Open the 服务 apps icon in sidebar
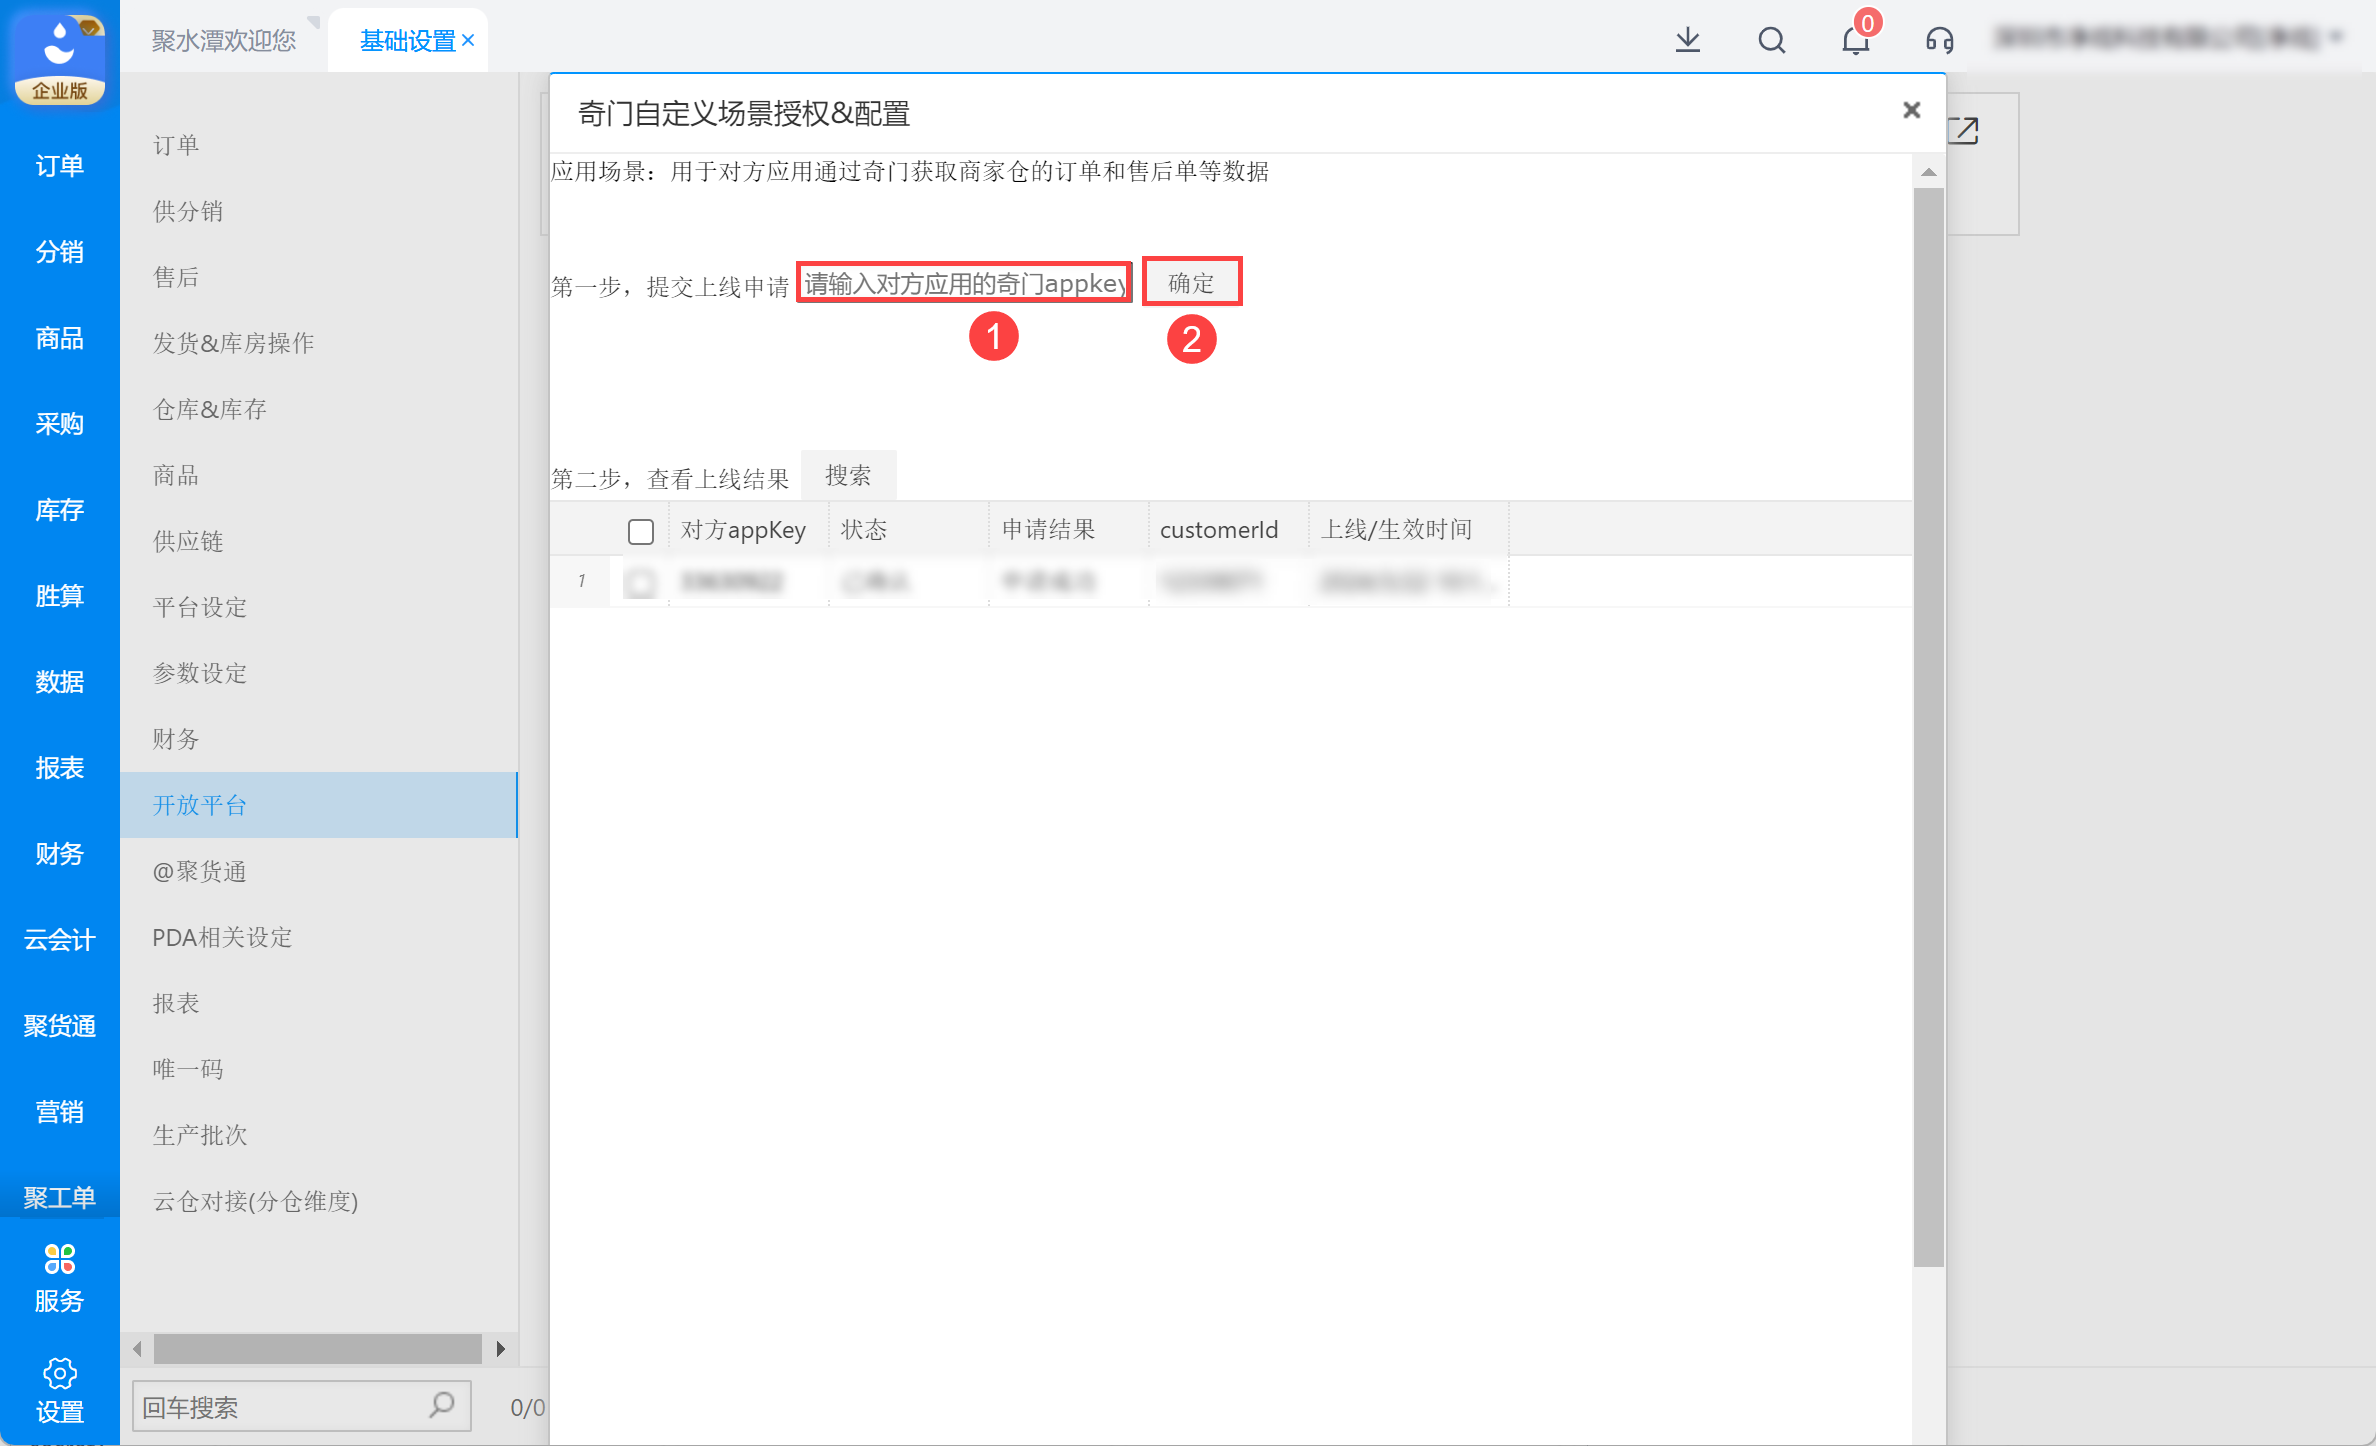2376x1446 pixels. [x=59, y=1259]
